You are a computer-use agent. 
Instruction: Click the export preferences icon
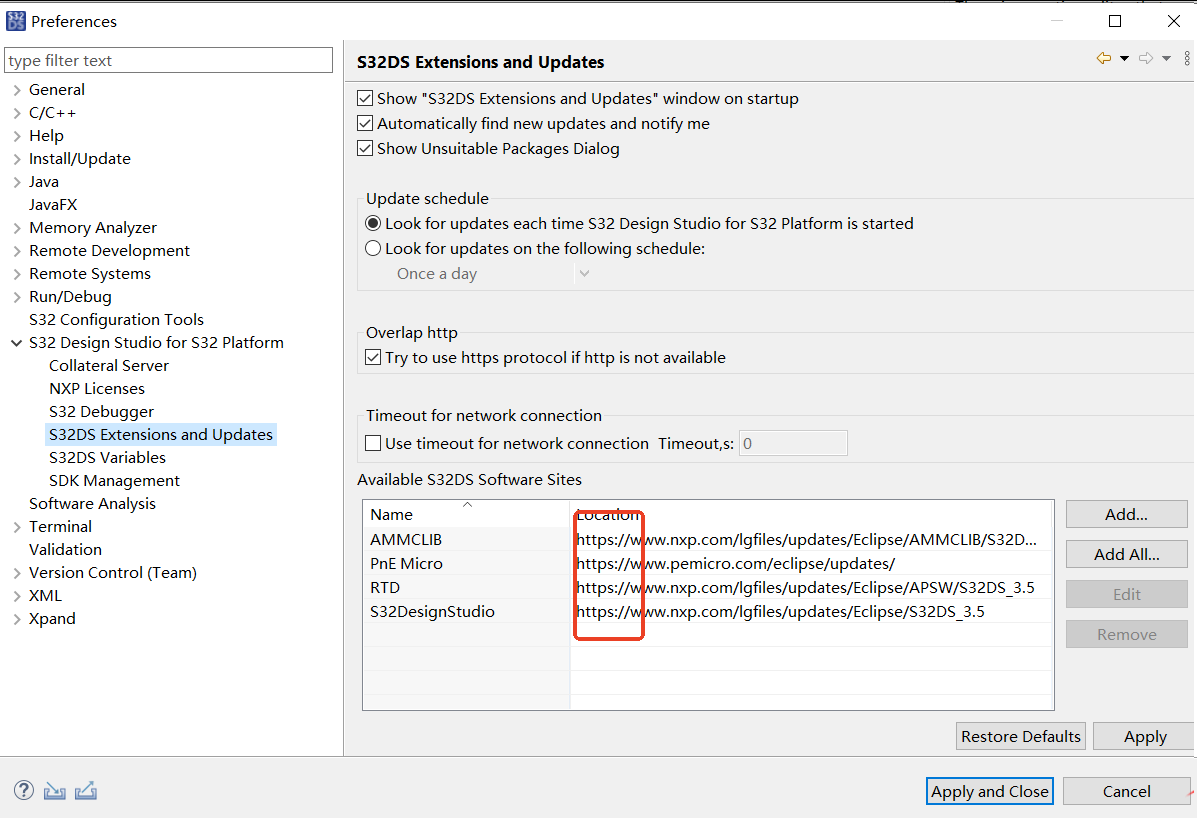pos(86,791)
